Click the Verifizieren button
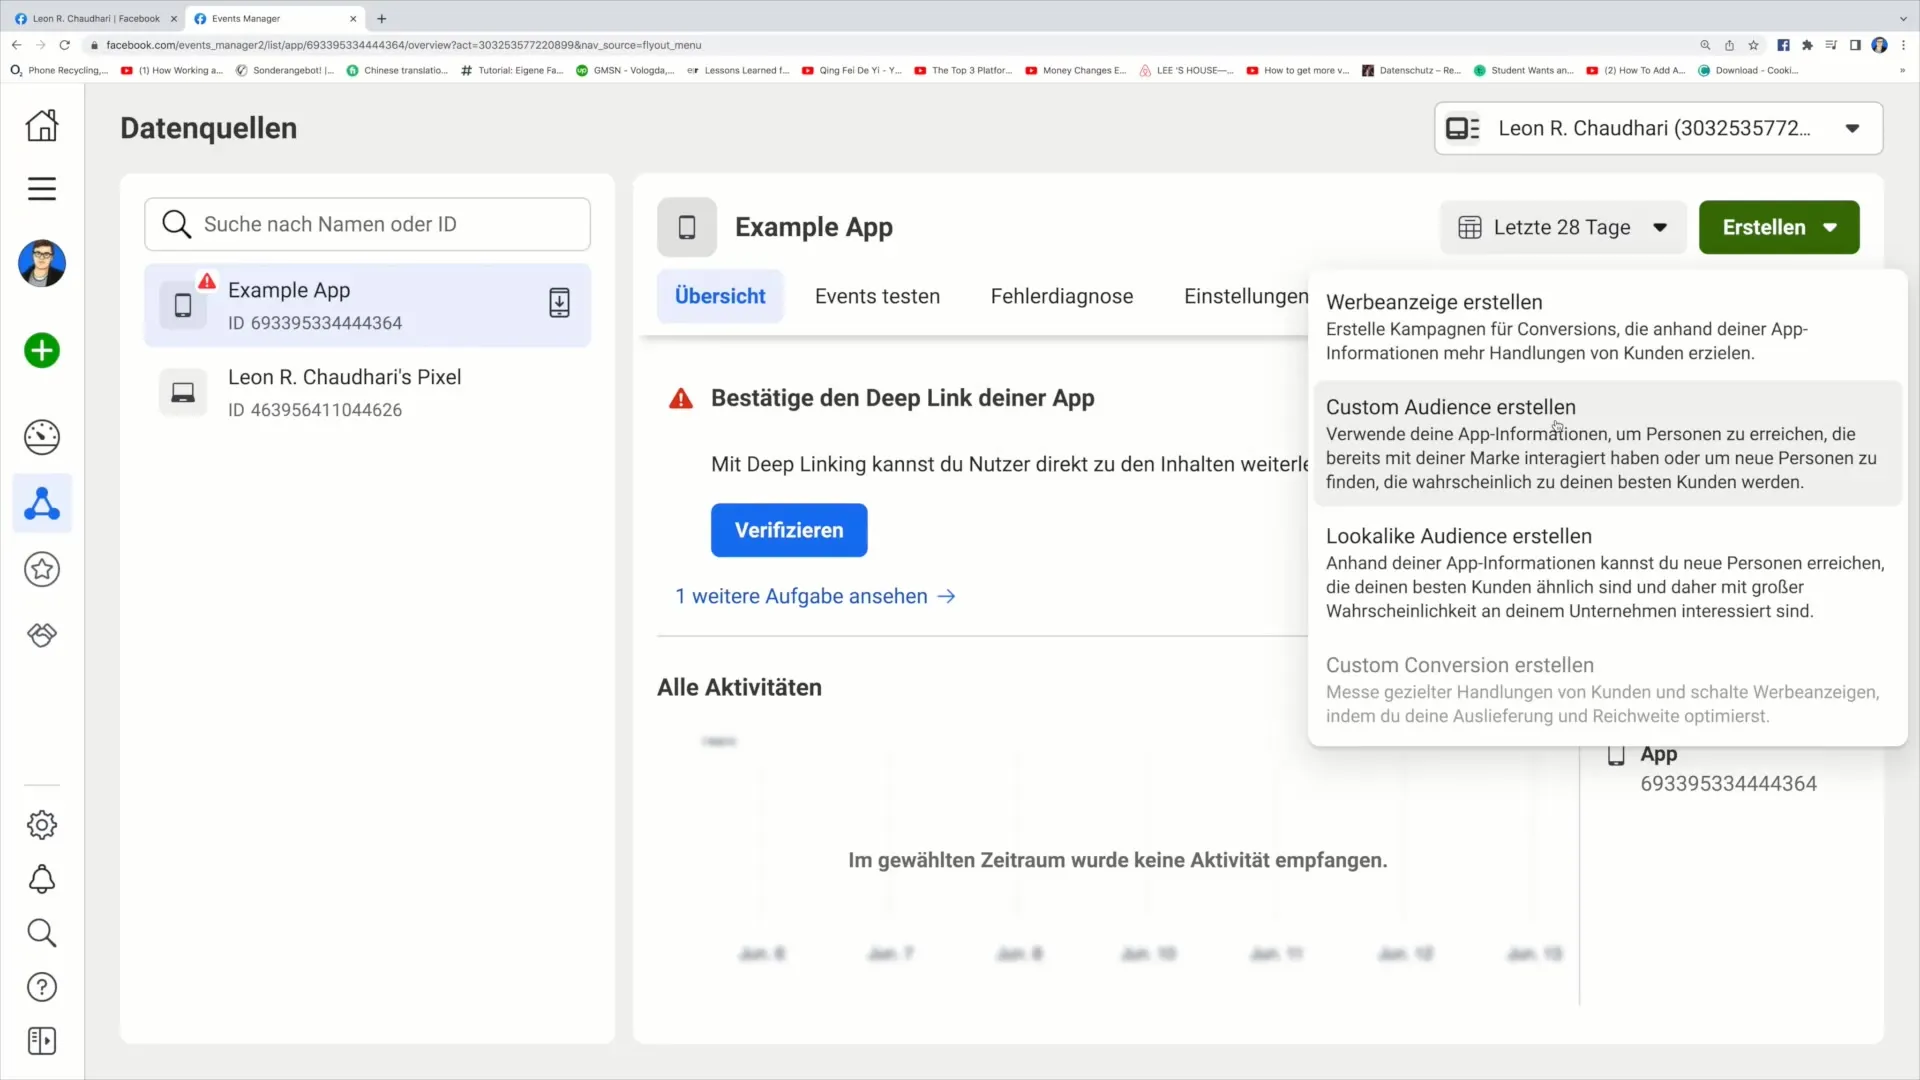This screenshot has width=1920, height=1080. [789, 530]
